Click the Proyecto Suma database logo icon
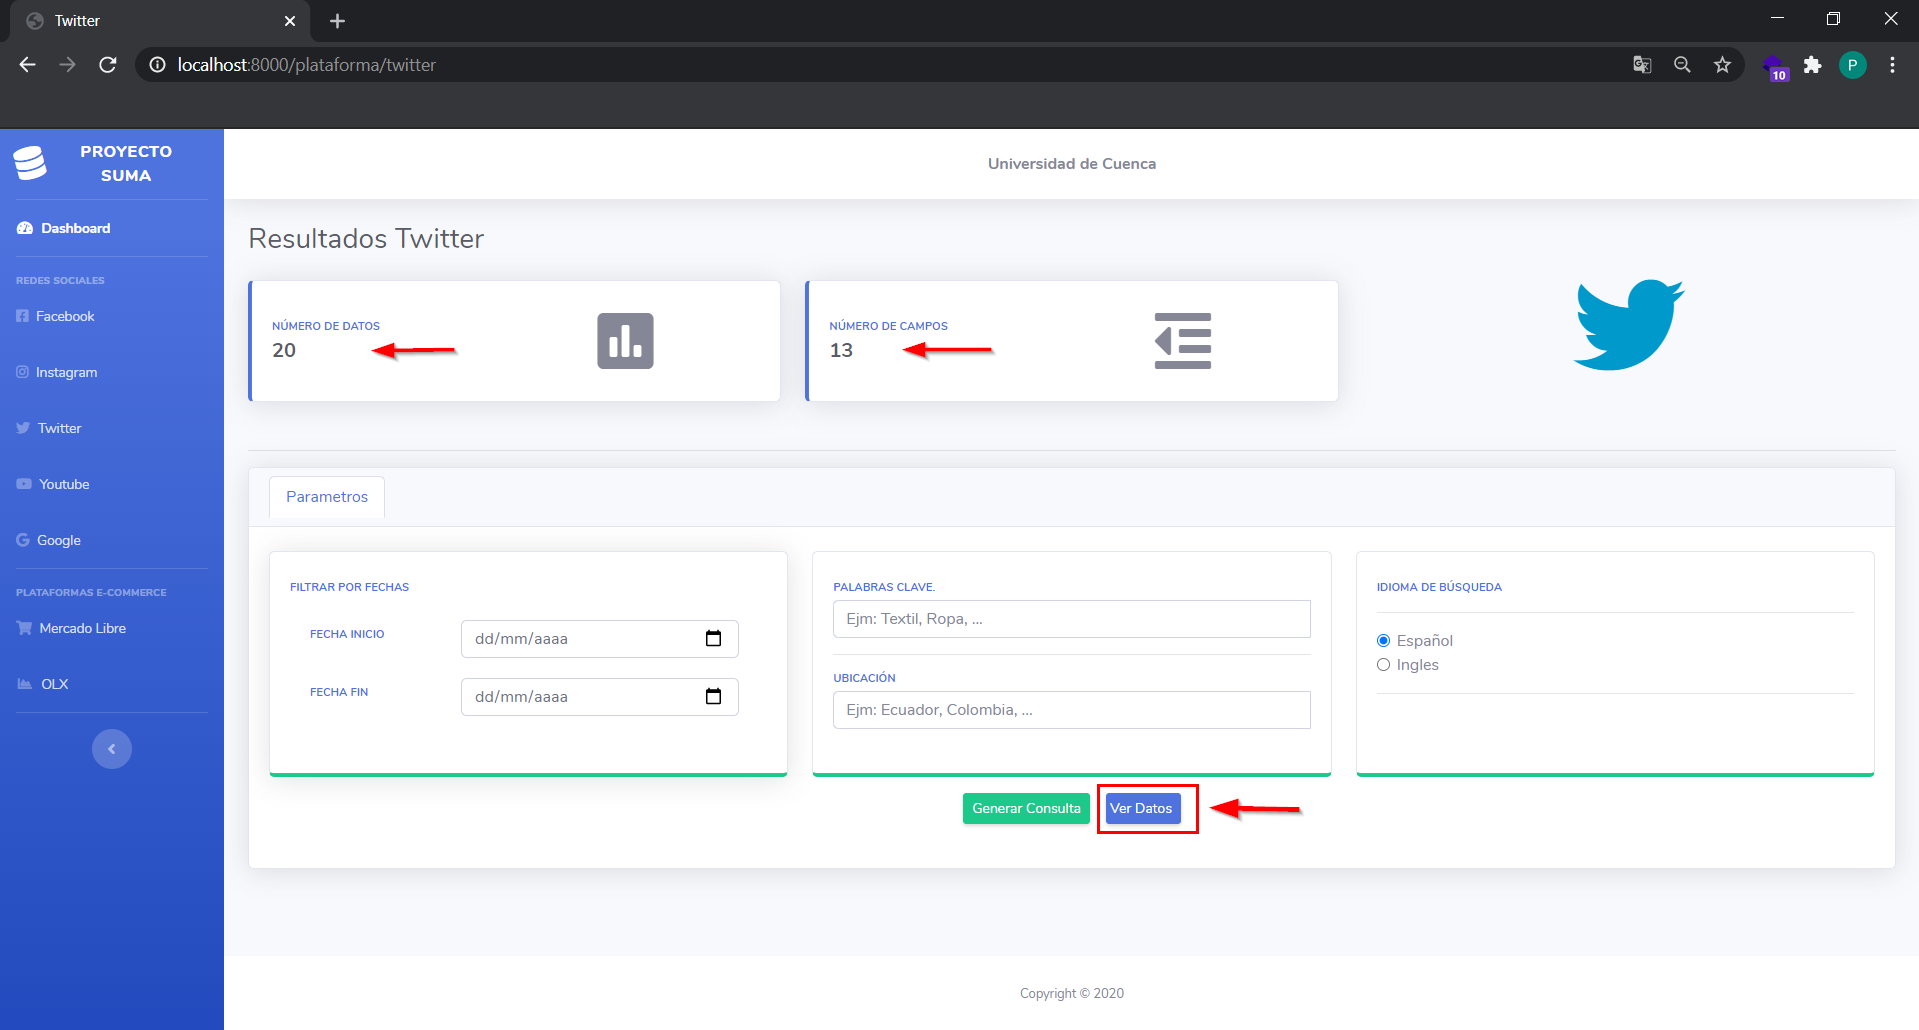 pyautogui.click(x=30, y=163)
